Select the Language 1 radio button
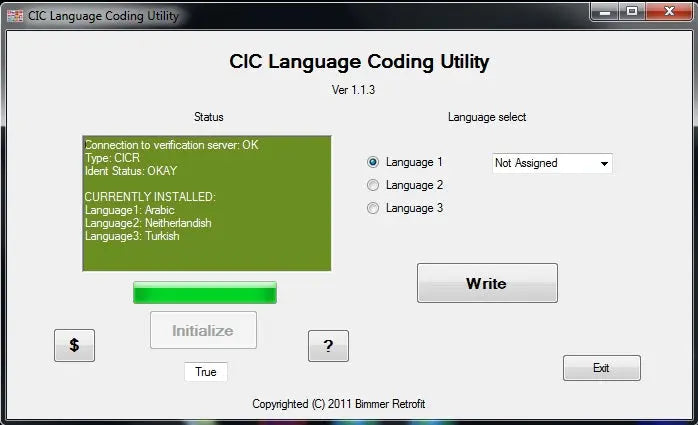This screenshot has height=425, width=698. pyautogui.click(x=374, y=162)
